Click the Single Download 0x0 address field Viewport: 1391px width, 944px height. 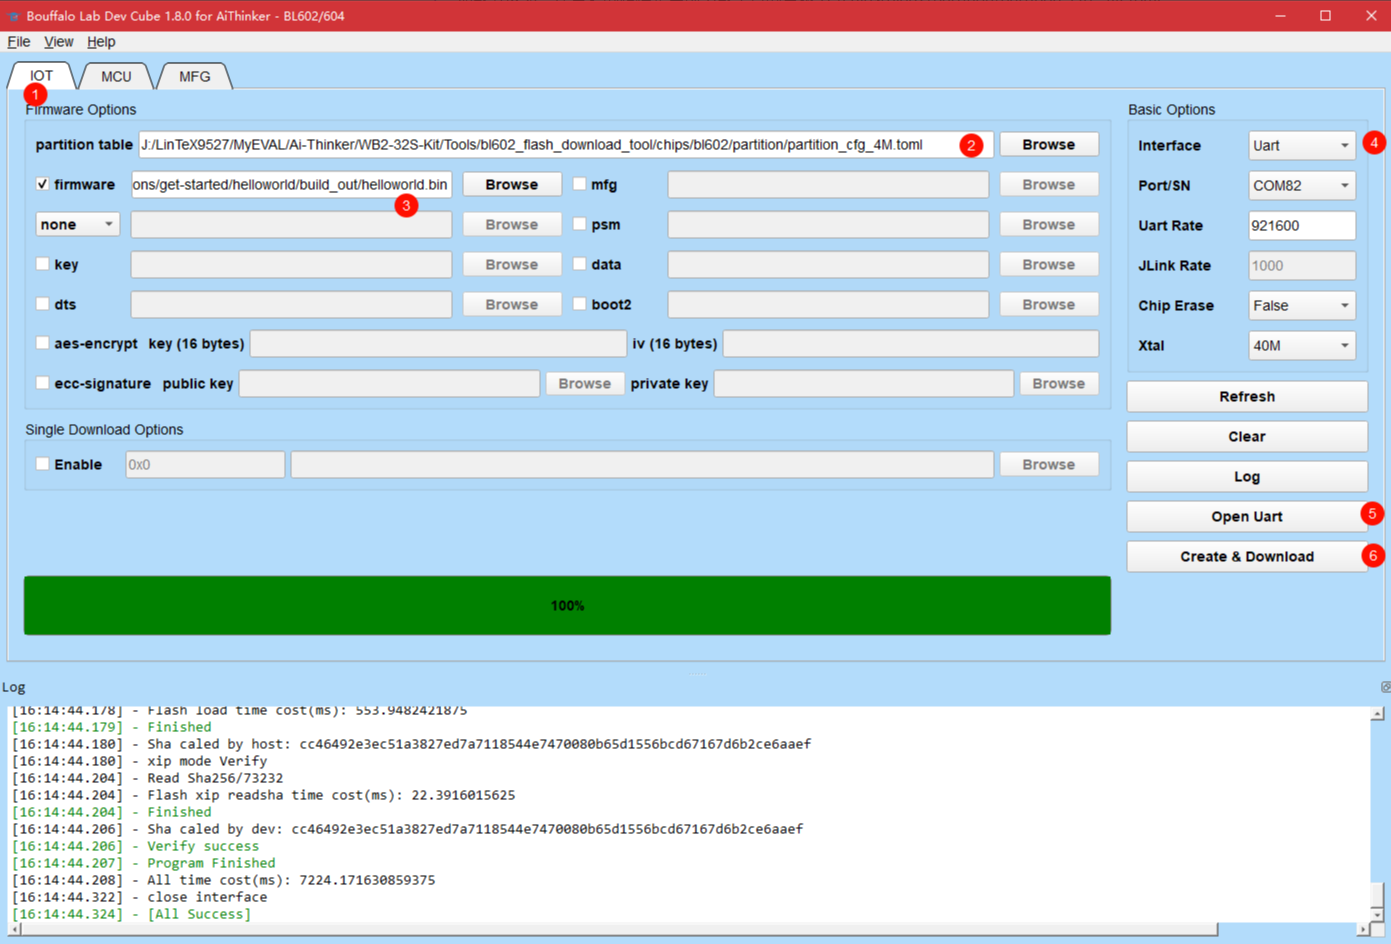(205, 464)
